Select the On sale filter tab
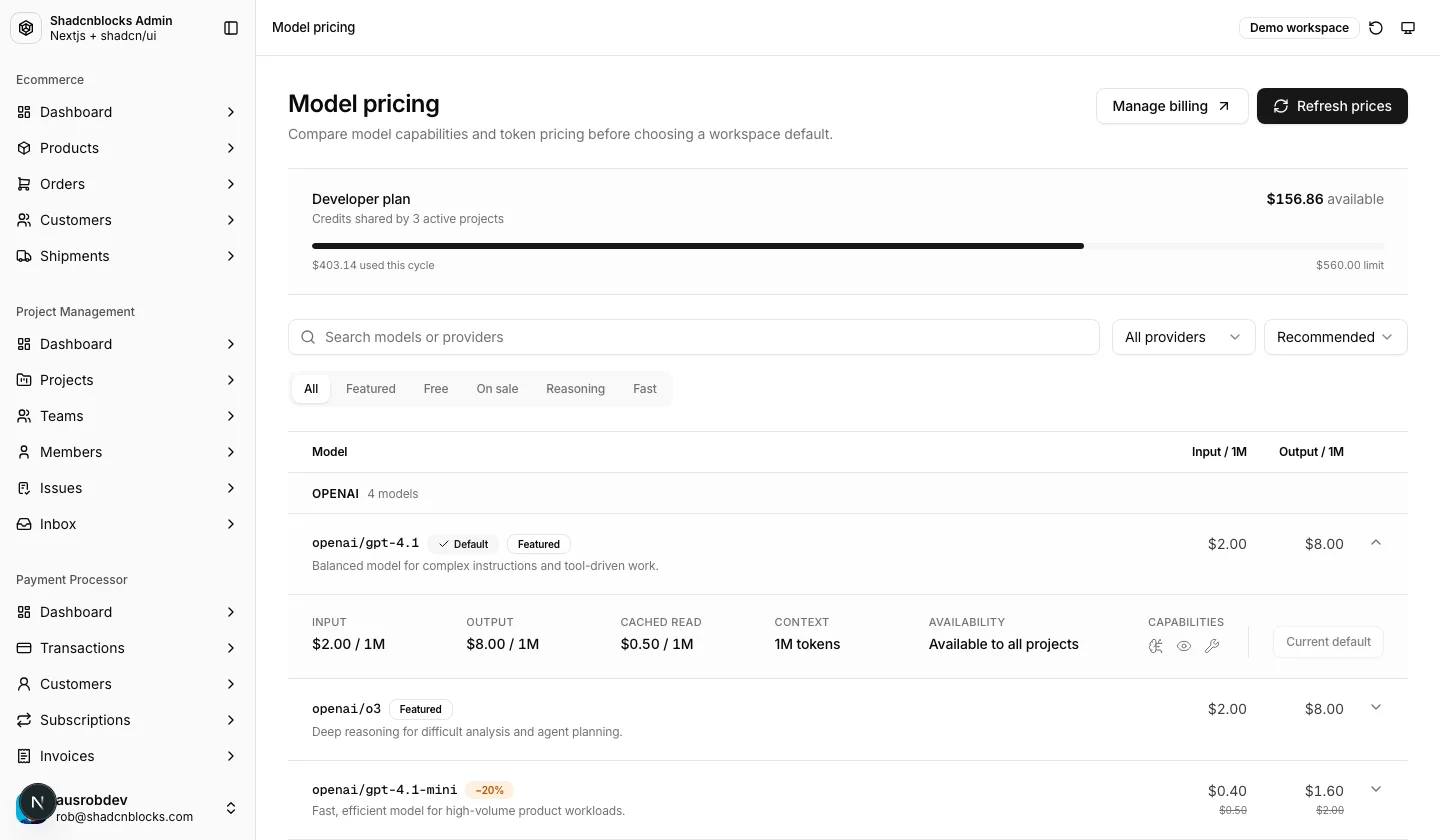1440x840 pixels. [497, 389]
